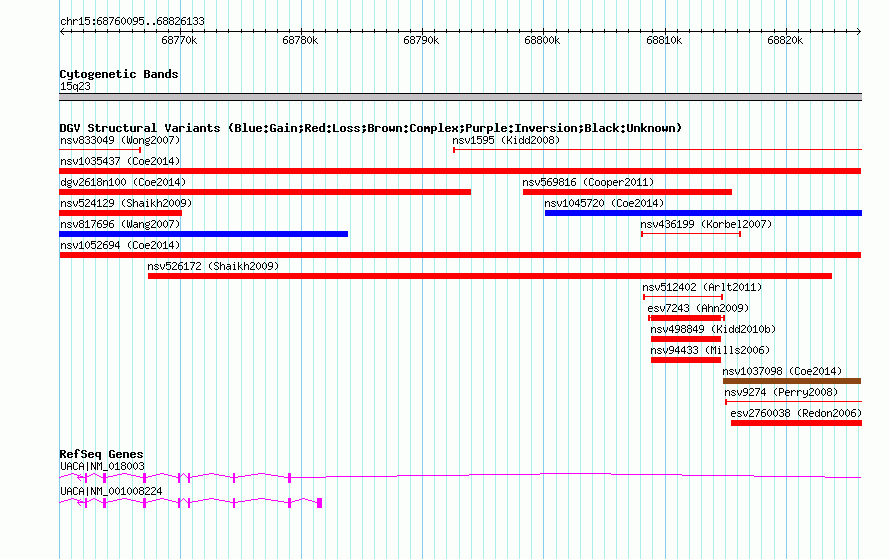Click the nsv833049 (Wong2007) variant label
The image size is (890, 559).
(x=120, y=140)
